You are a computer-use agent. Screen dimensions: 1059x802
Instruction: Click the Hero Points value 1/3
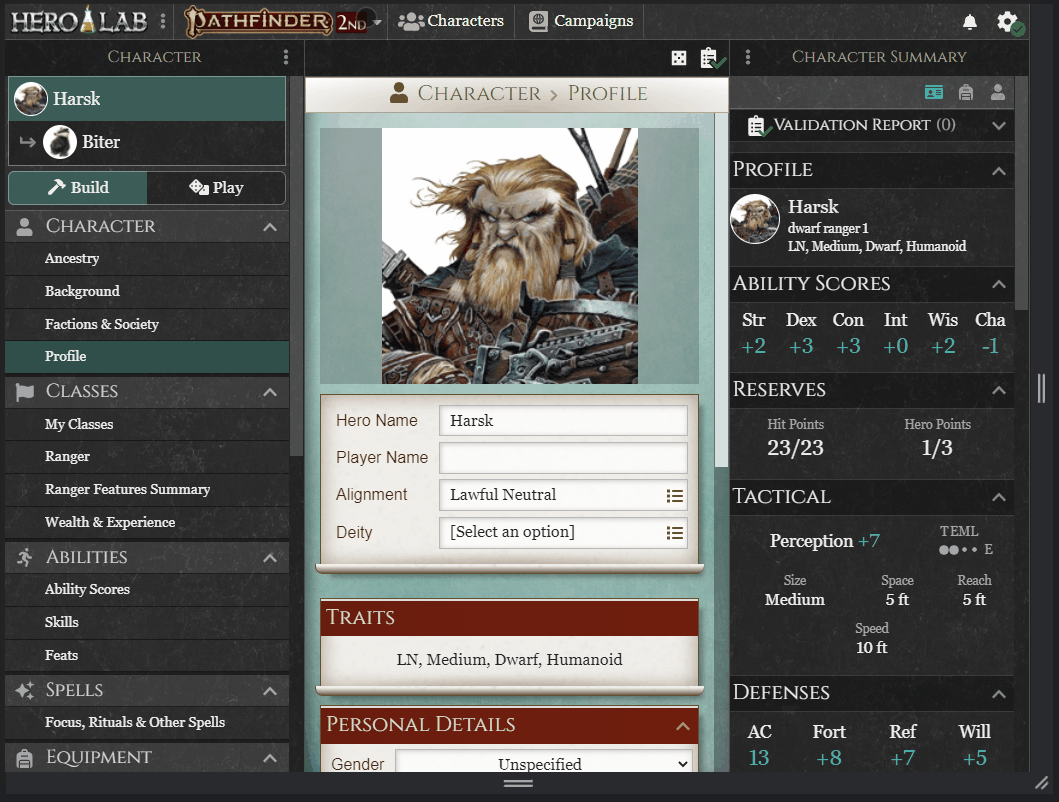[x=937, y=448]
